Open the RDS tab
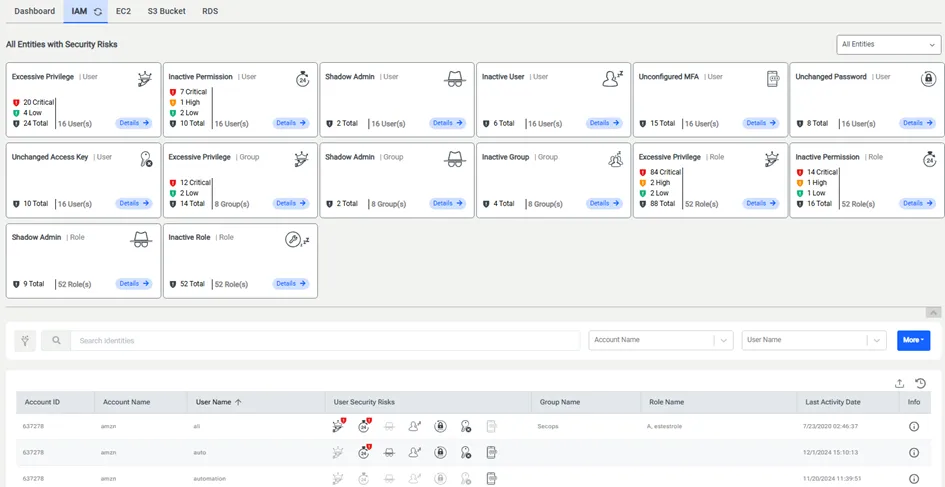This screenshot has height=487, width=945. pos(210,11)
